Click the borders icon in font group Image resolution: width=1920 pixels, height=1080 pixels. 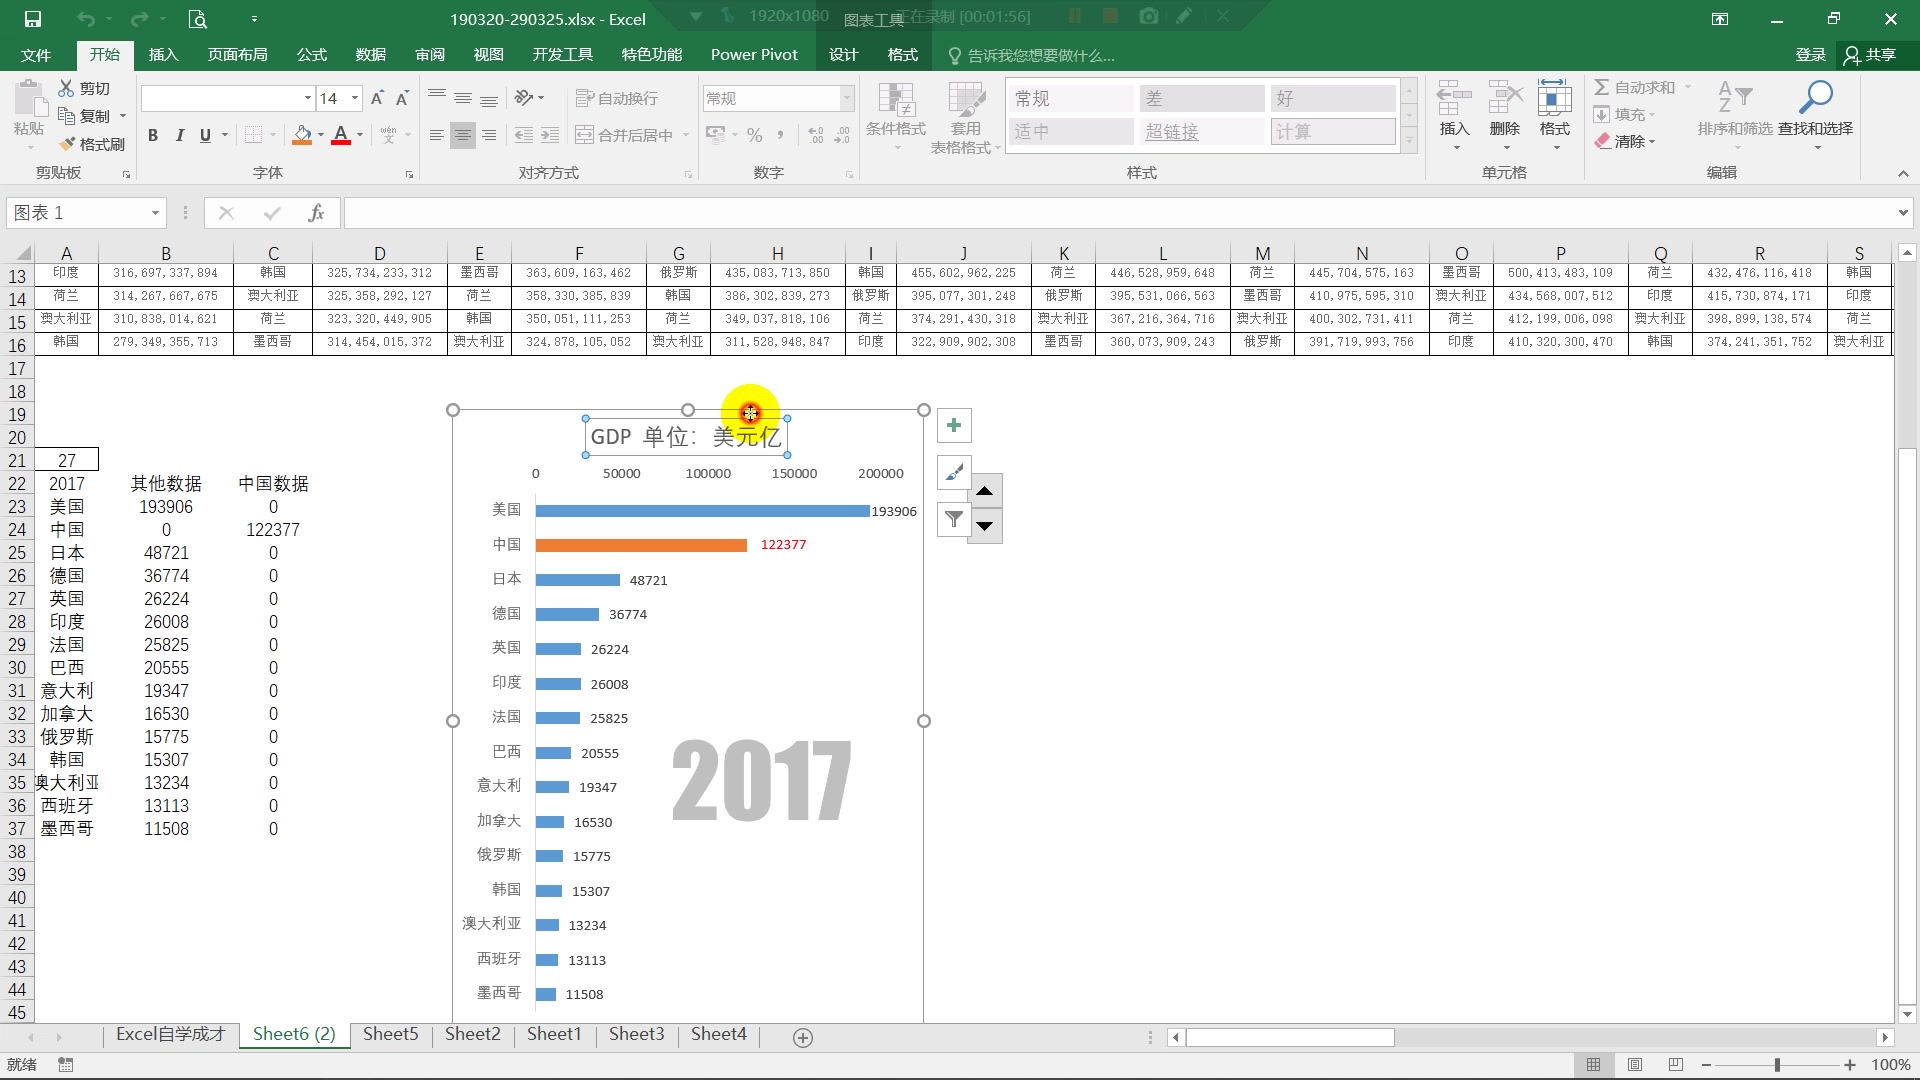(253, 135)
